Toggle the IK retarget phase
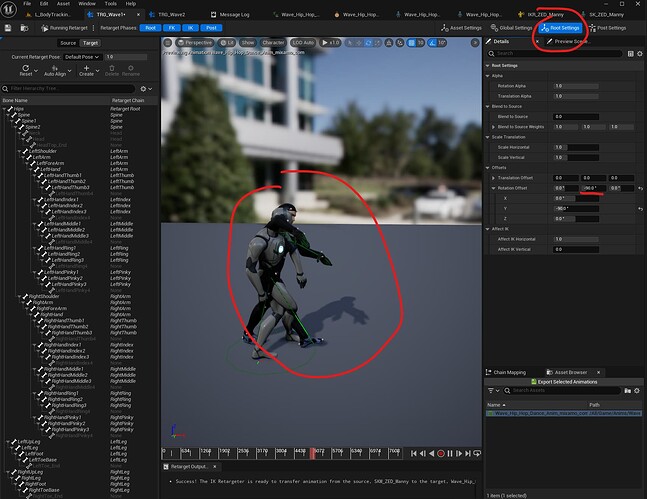Screen dimensions: 647x499 (x=192, y=28)
